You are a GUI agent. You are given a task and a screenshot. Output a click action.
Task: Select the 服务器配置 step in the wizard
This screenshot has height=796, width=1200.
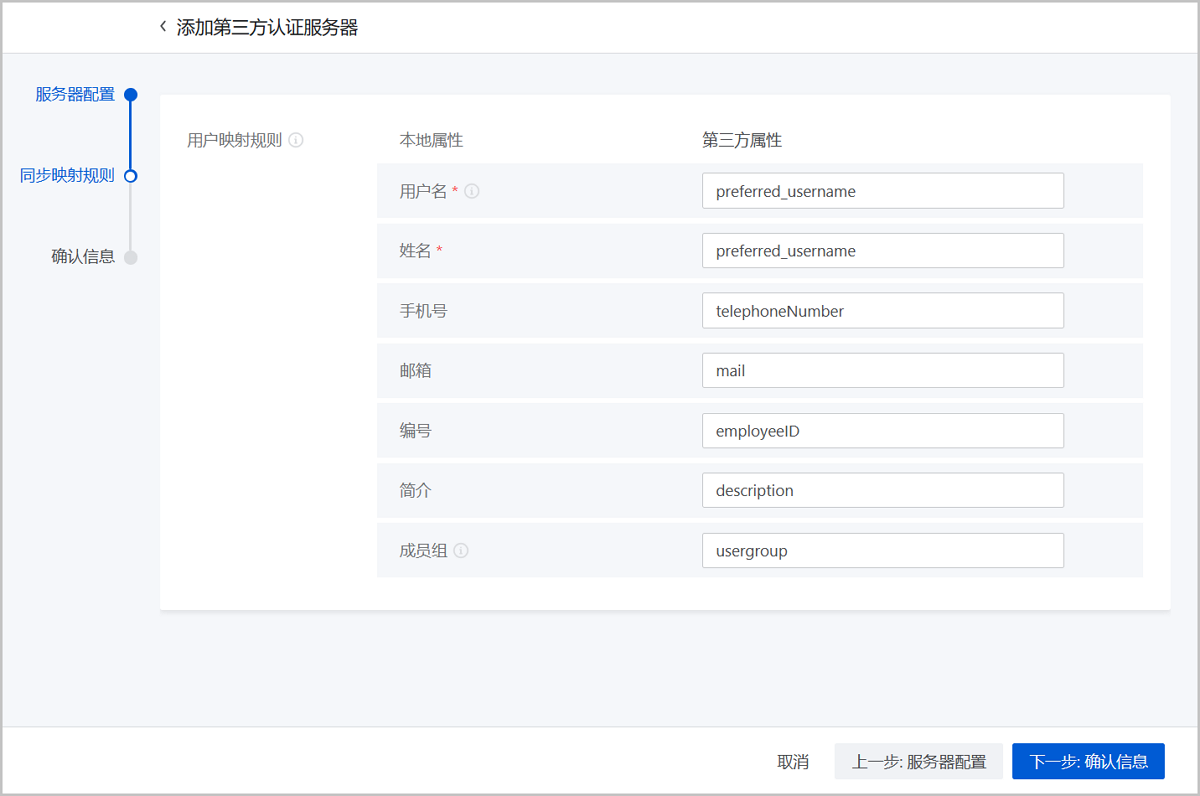click(x=75, y=95)
